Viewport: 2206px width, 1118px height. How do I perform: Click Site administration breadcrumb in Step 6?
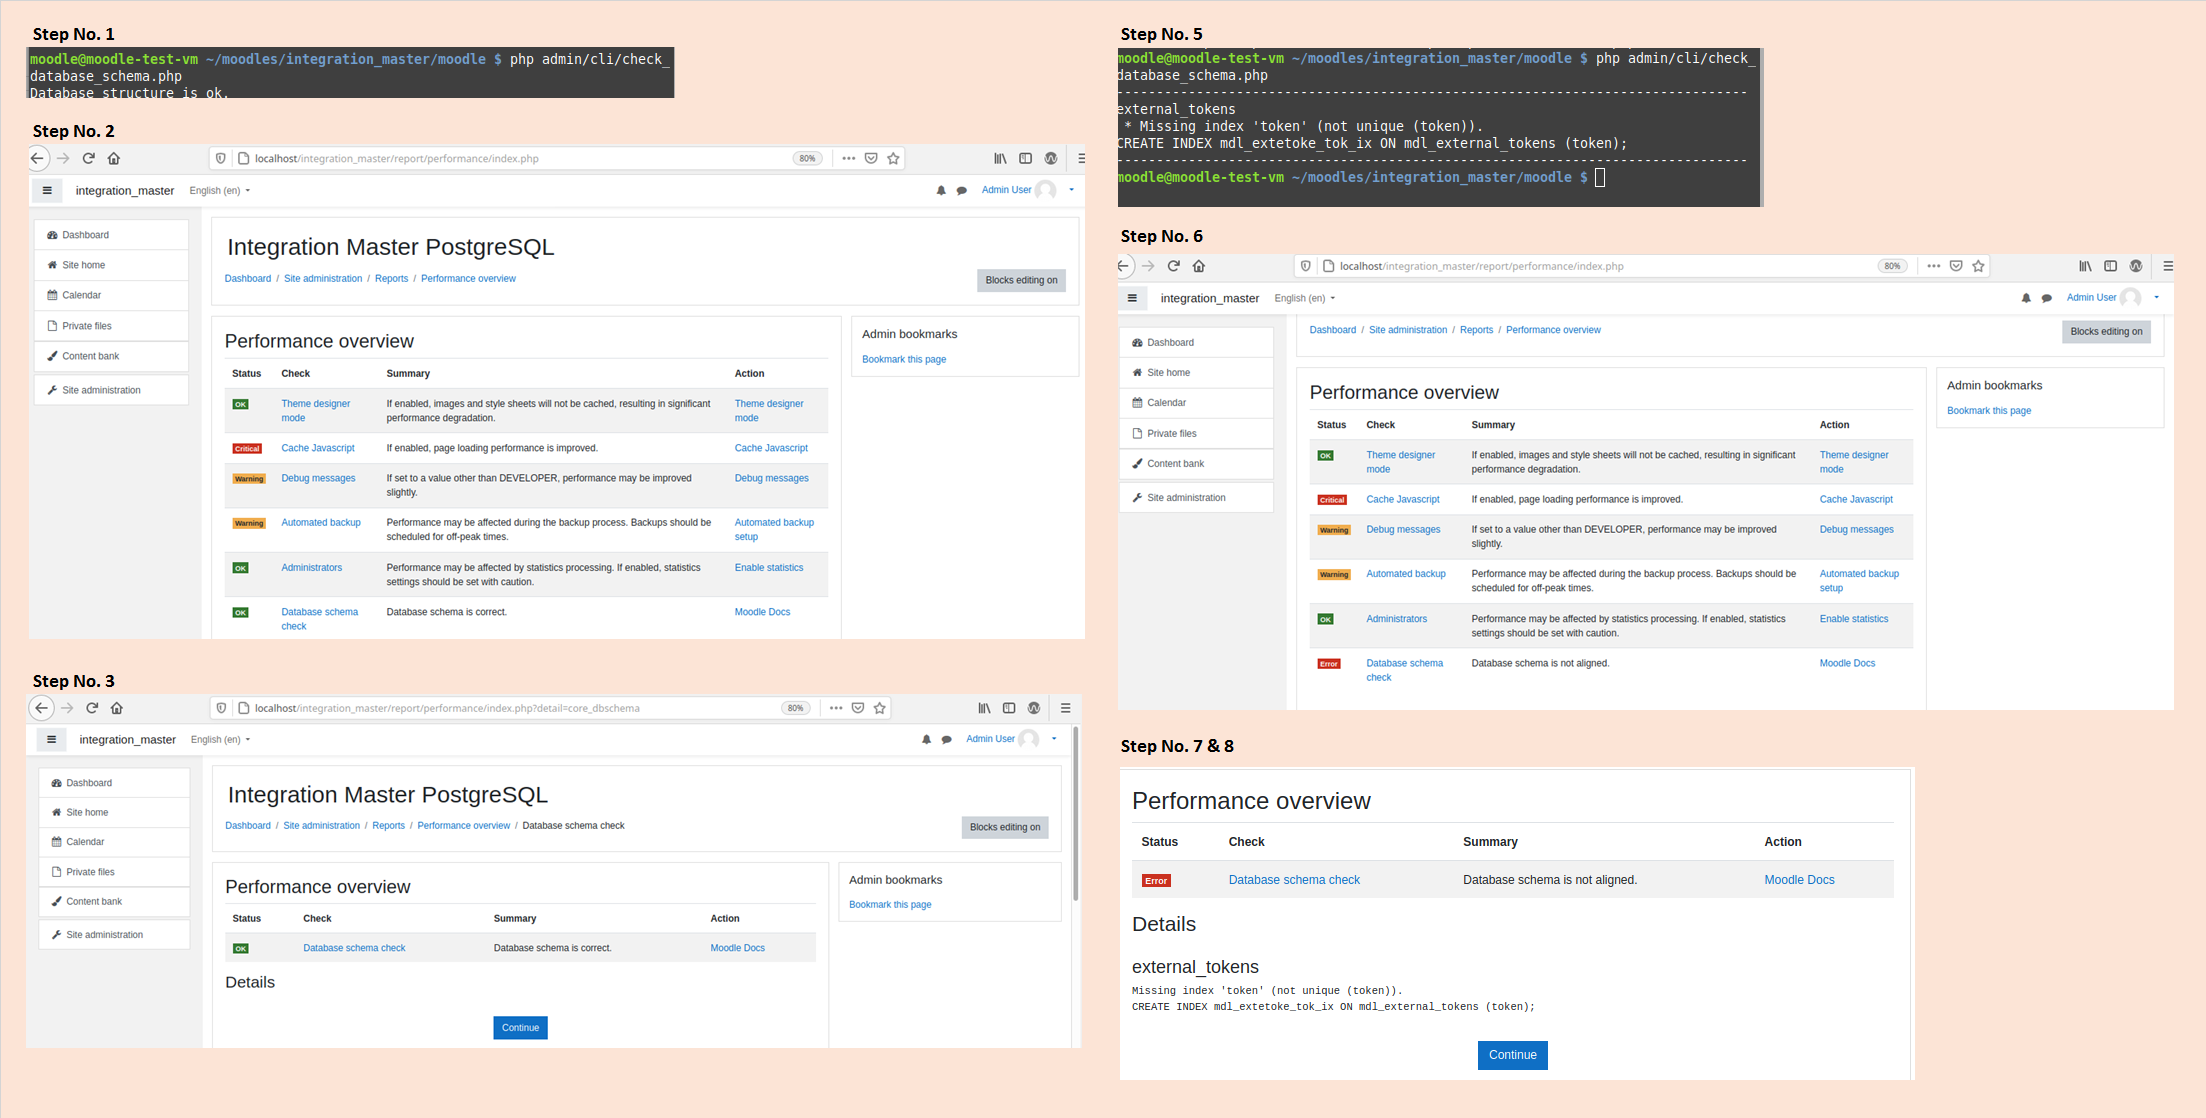coord(1407,330)
